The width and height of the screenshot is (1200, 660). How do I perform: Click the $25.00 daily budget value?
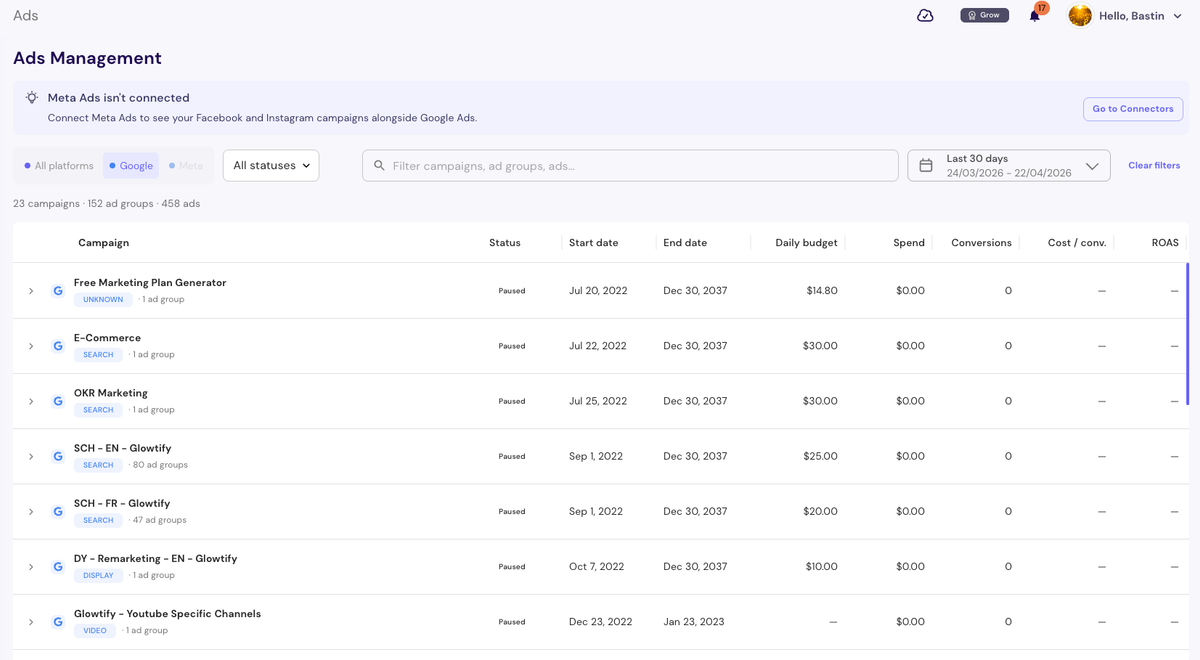point(821,456)
